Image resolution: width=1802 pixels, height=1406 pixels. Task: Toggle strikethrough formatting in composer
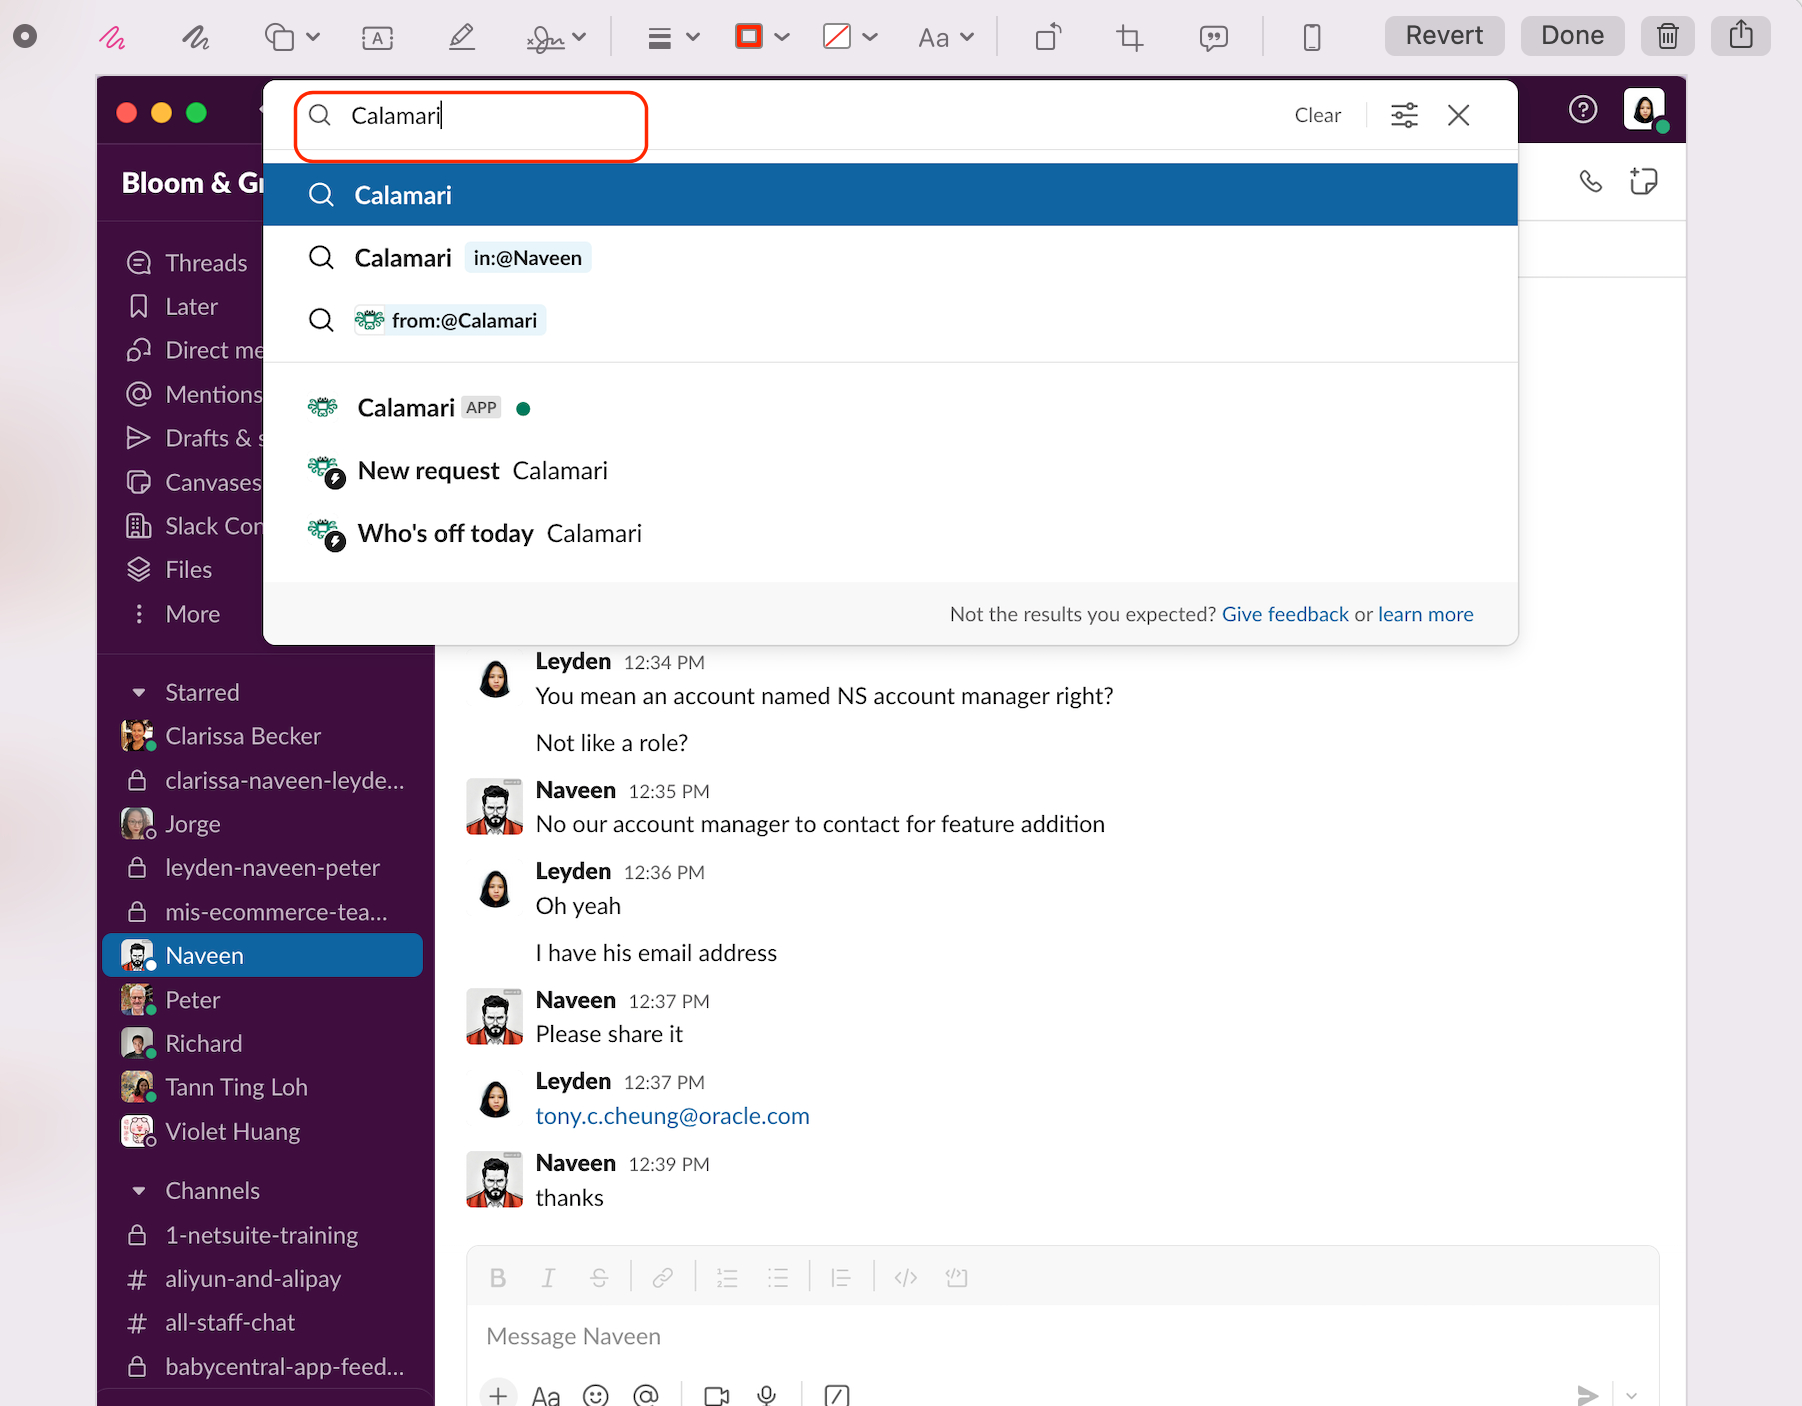pyautogui.click(x=599, y=1277)
